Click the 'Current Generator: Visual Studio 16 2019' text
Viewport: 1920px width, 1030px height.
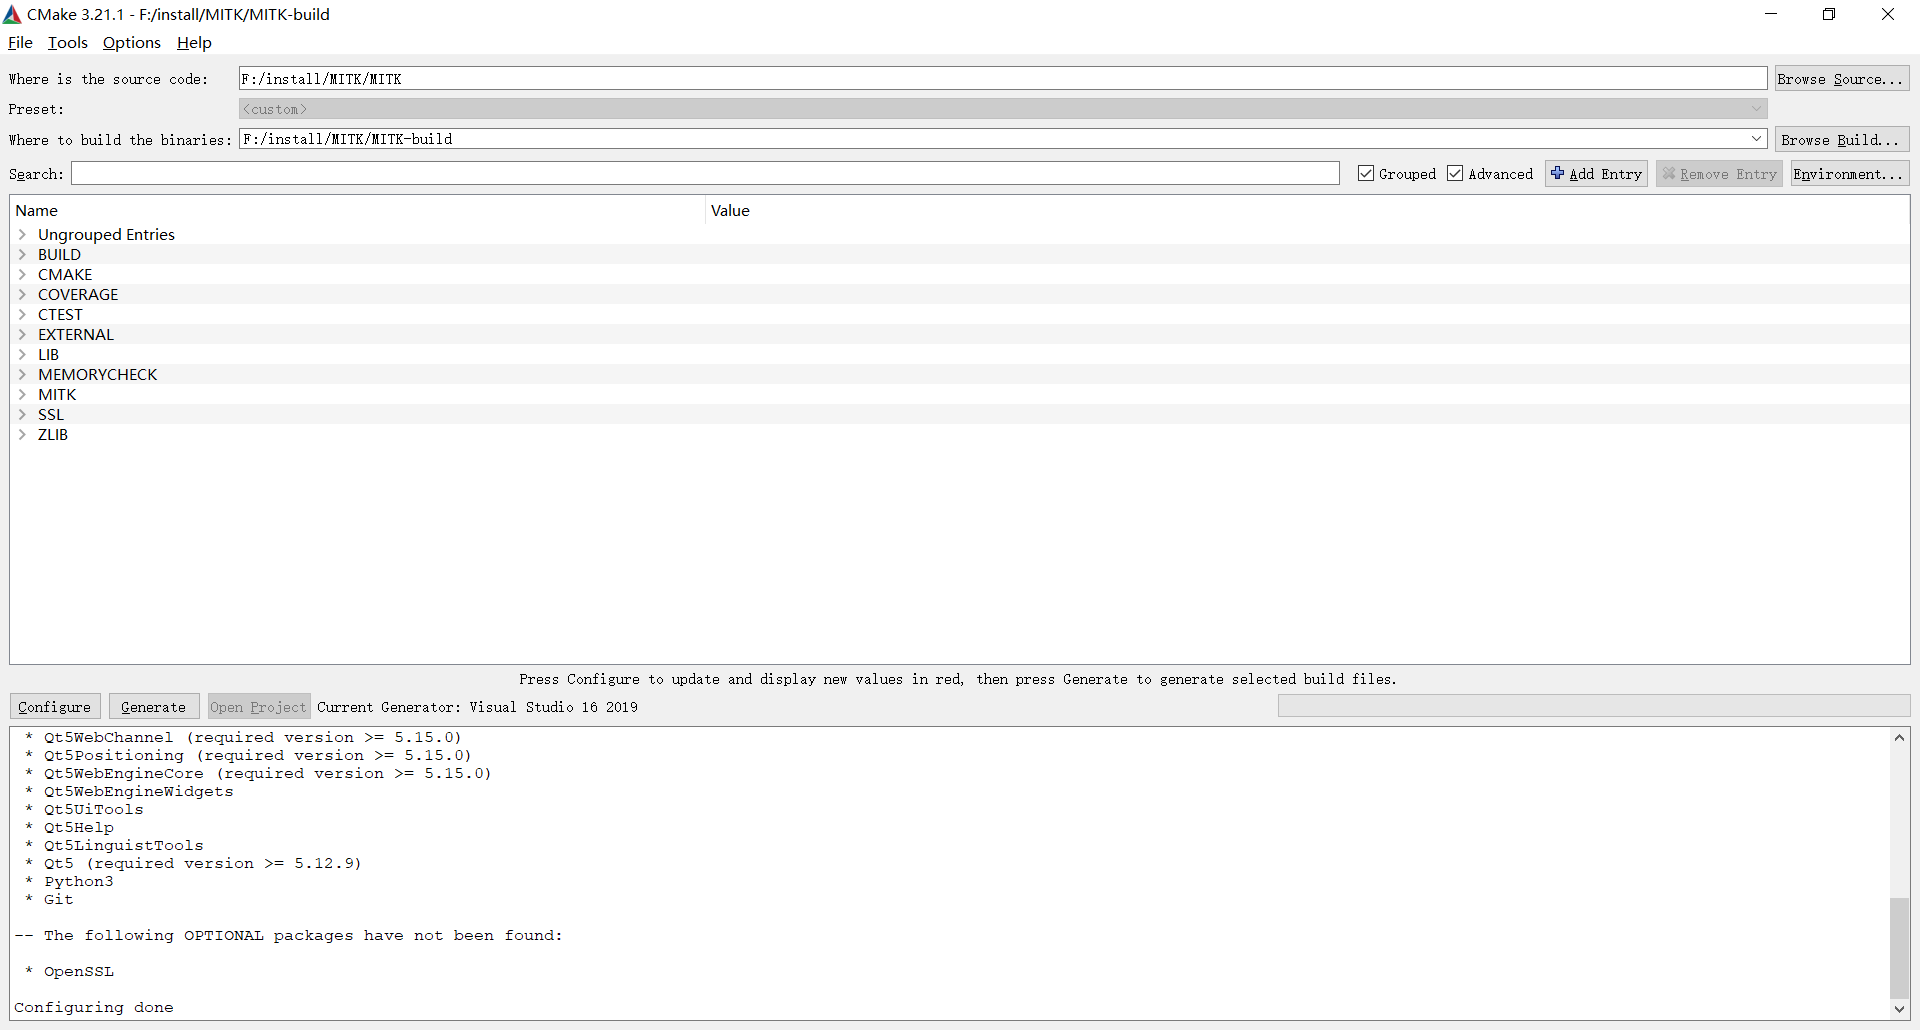pos(477,706)
